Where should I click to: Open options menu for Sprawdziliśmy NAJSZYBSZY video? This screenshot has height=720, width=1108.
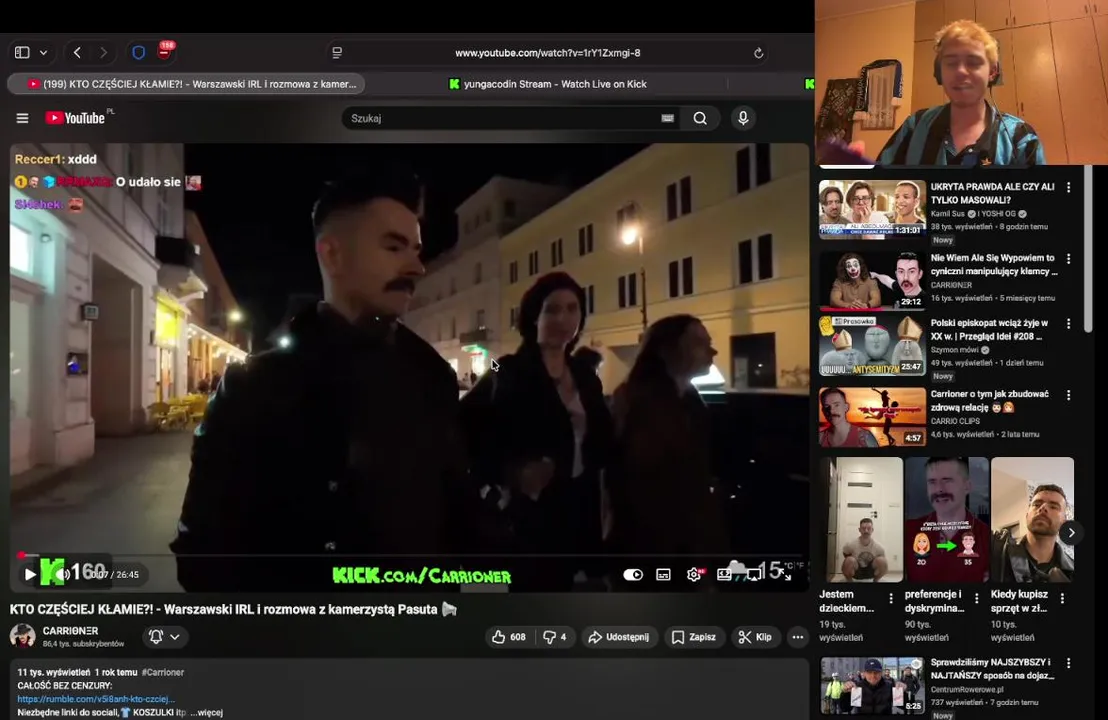(x=1068, y=663)
